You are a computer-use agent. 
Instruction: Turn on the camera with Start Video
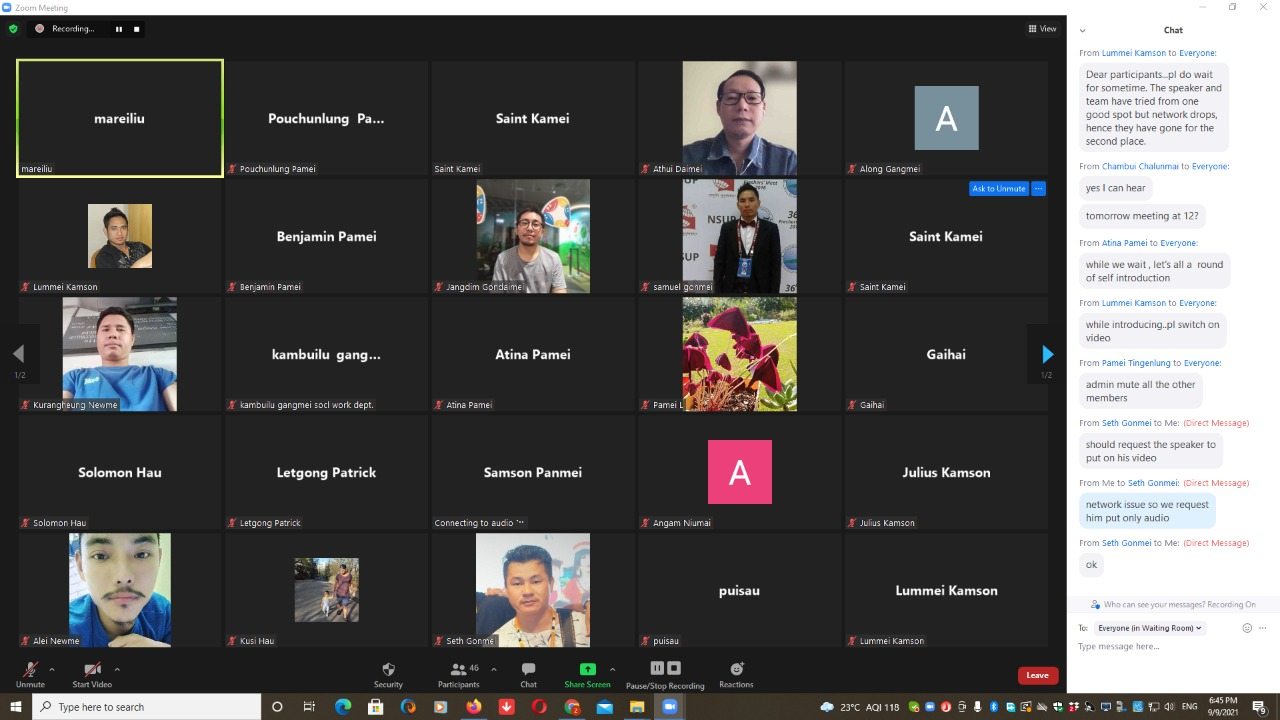pyautogui.click(x=92, y=669)
